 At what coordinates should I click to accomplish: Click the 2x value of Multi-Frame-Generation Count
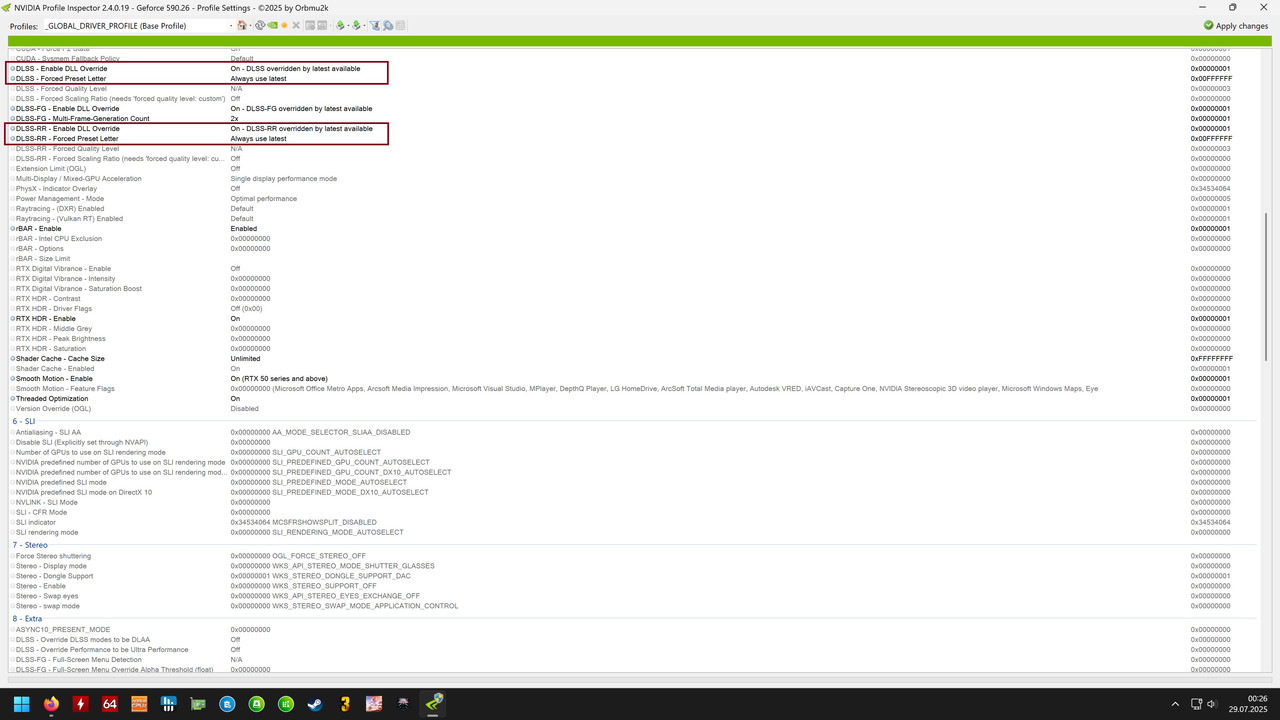235,119
